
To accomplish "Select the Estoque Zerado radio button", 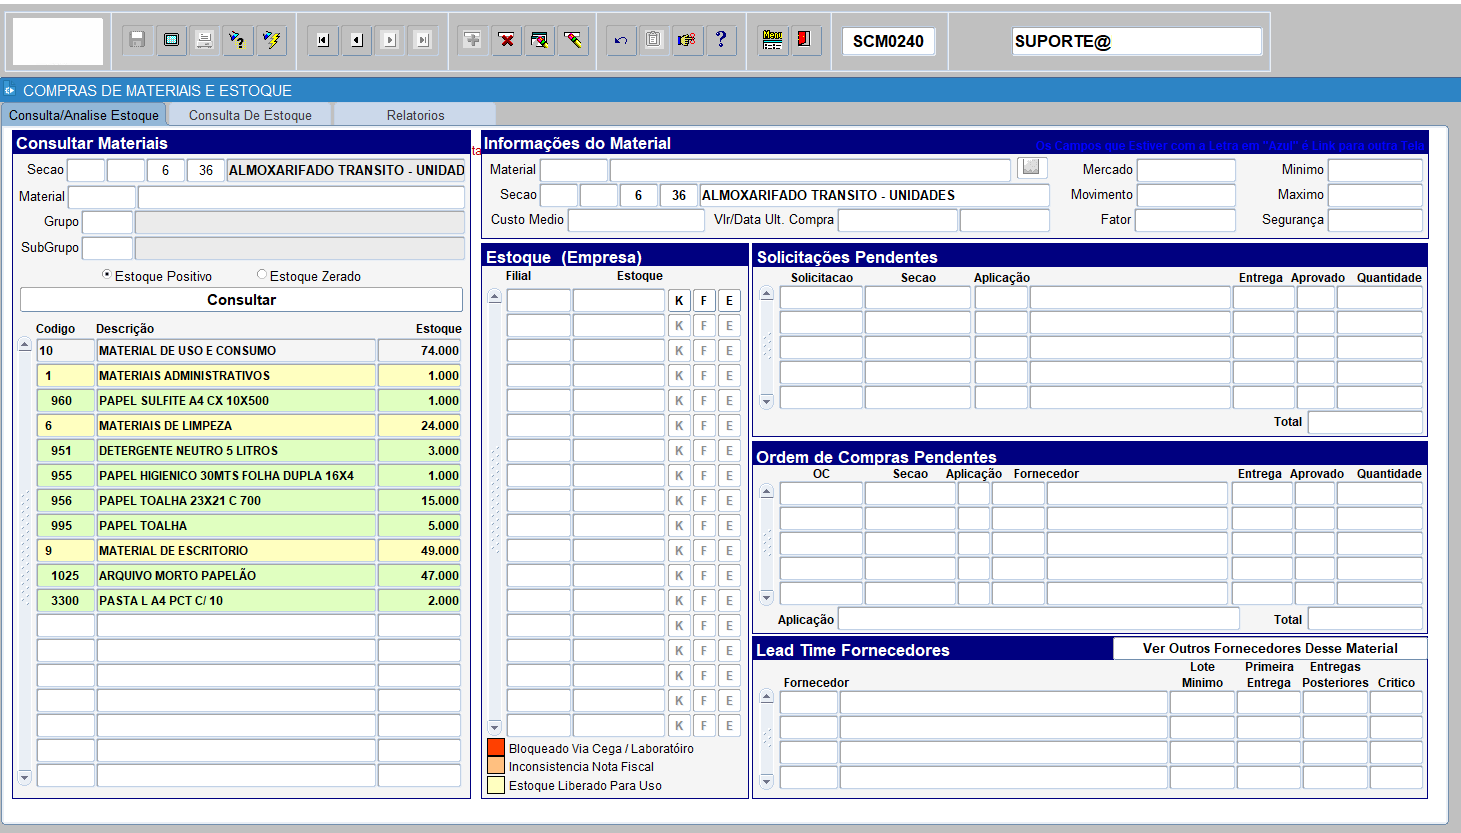I will [x=262, y=274].
